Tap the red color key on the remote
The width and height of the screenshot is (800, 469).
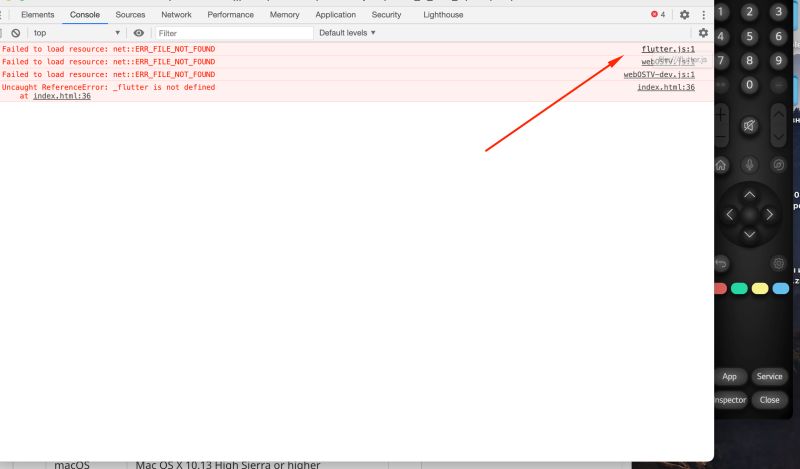pyautogui.click(x=720, y=289)
